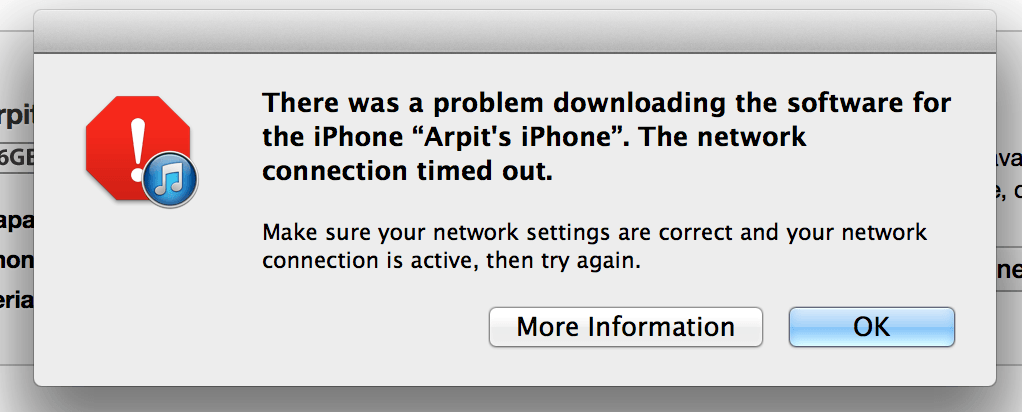This screenshot has width=1022, height=412.
Task: Open More Information about the error
Action: pyautogui.click(x=626, y=327)
